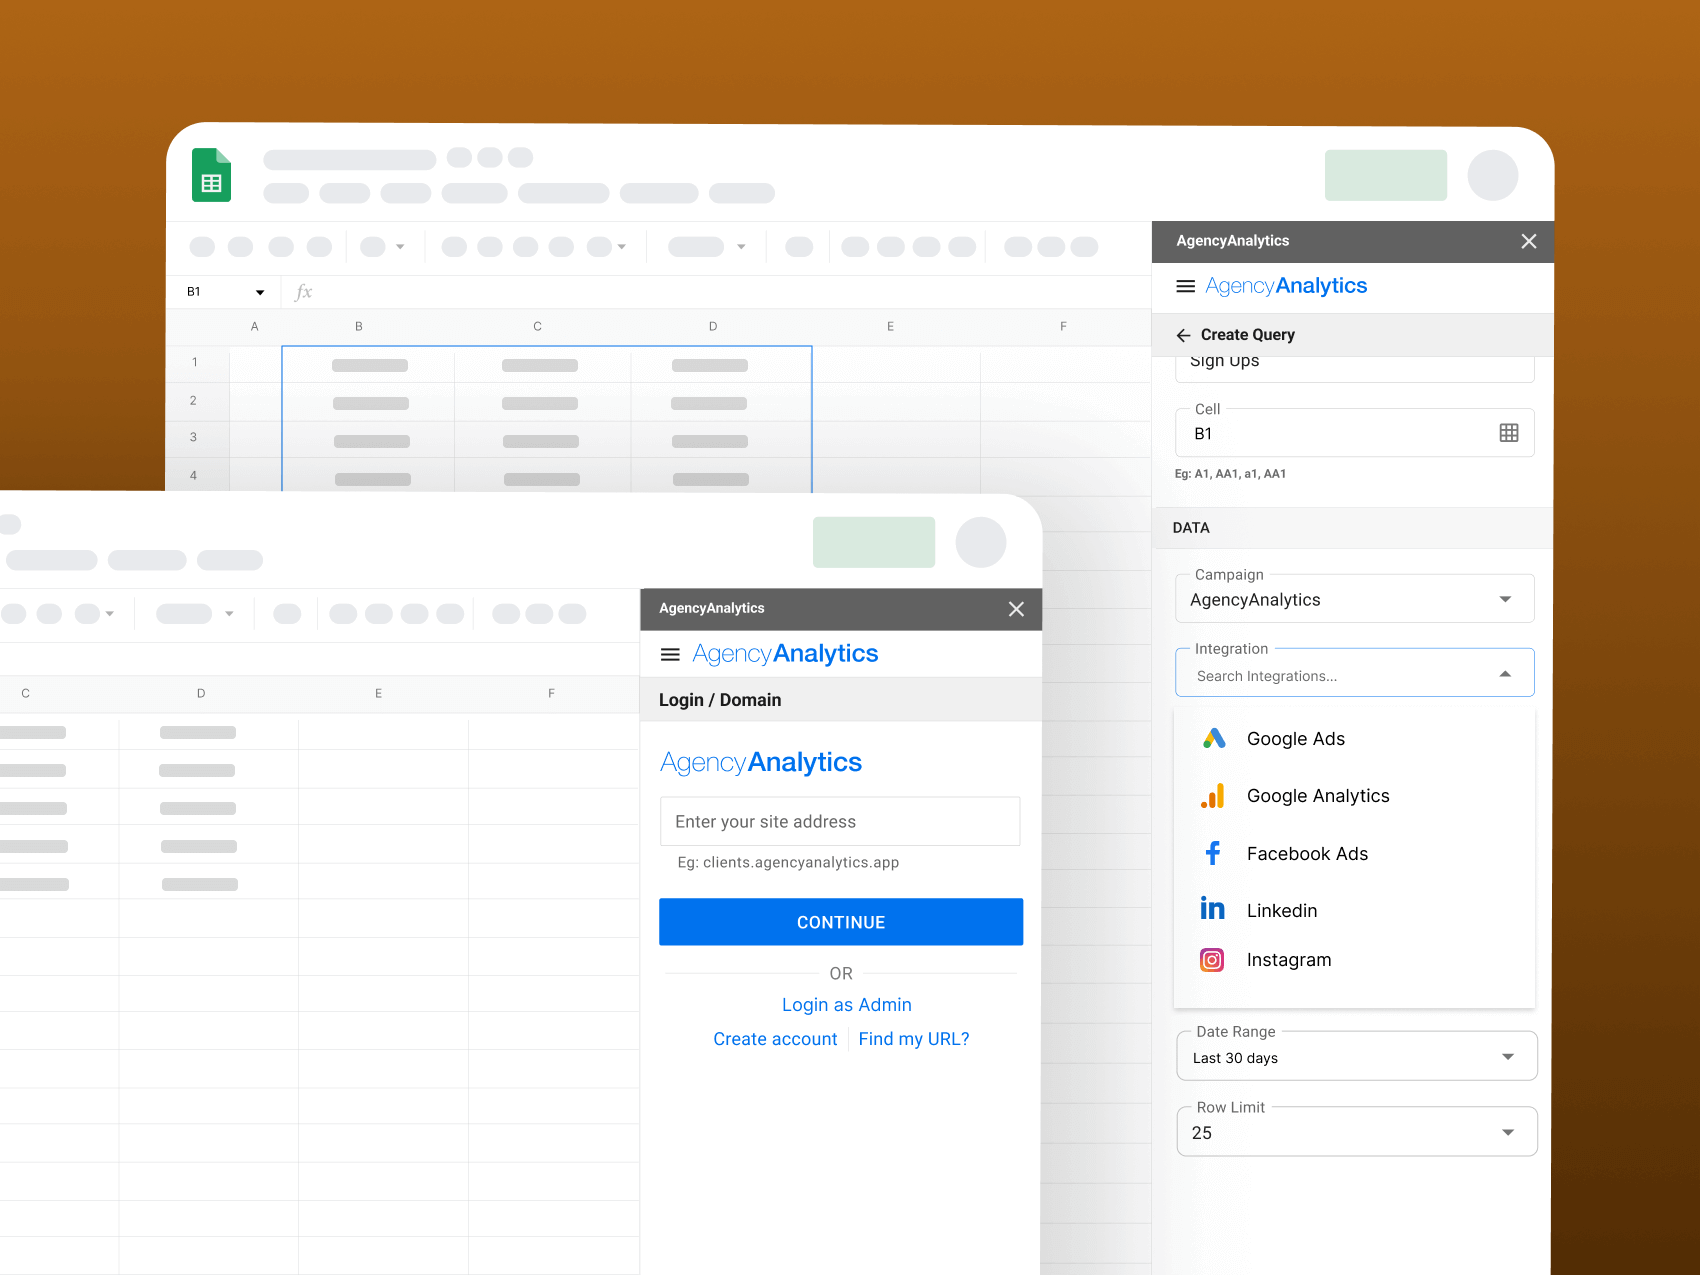Image resolution: width=1700 pixels, height=1275 pixels.
Task: Open hamburger menu in Login / Domain panel
Action: [x=670, y=654]
